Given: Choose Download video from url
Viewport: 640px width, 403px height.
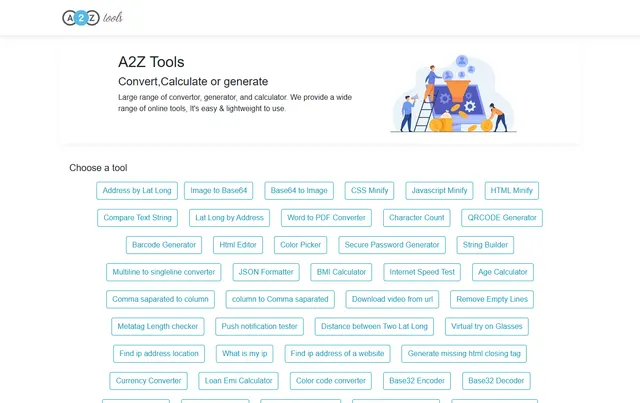Looking at the screenshot, I should pyautogui.click(x=392, y=299).
